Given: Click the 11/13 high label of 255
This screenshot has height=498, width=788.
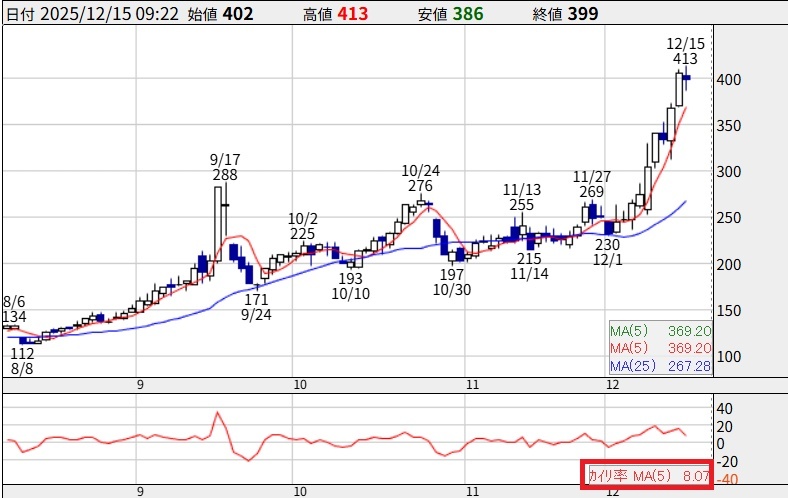Looking at the screenshot, I should 521,197.
